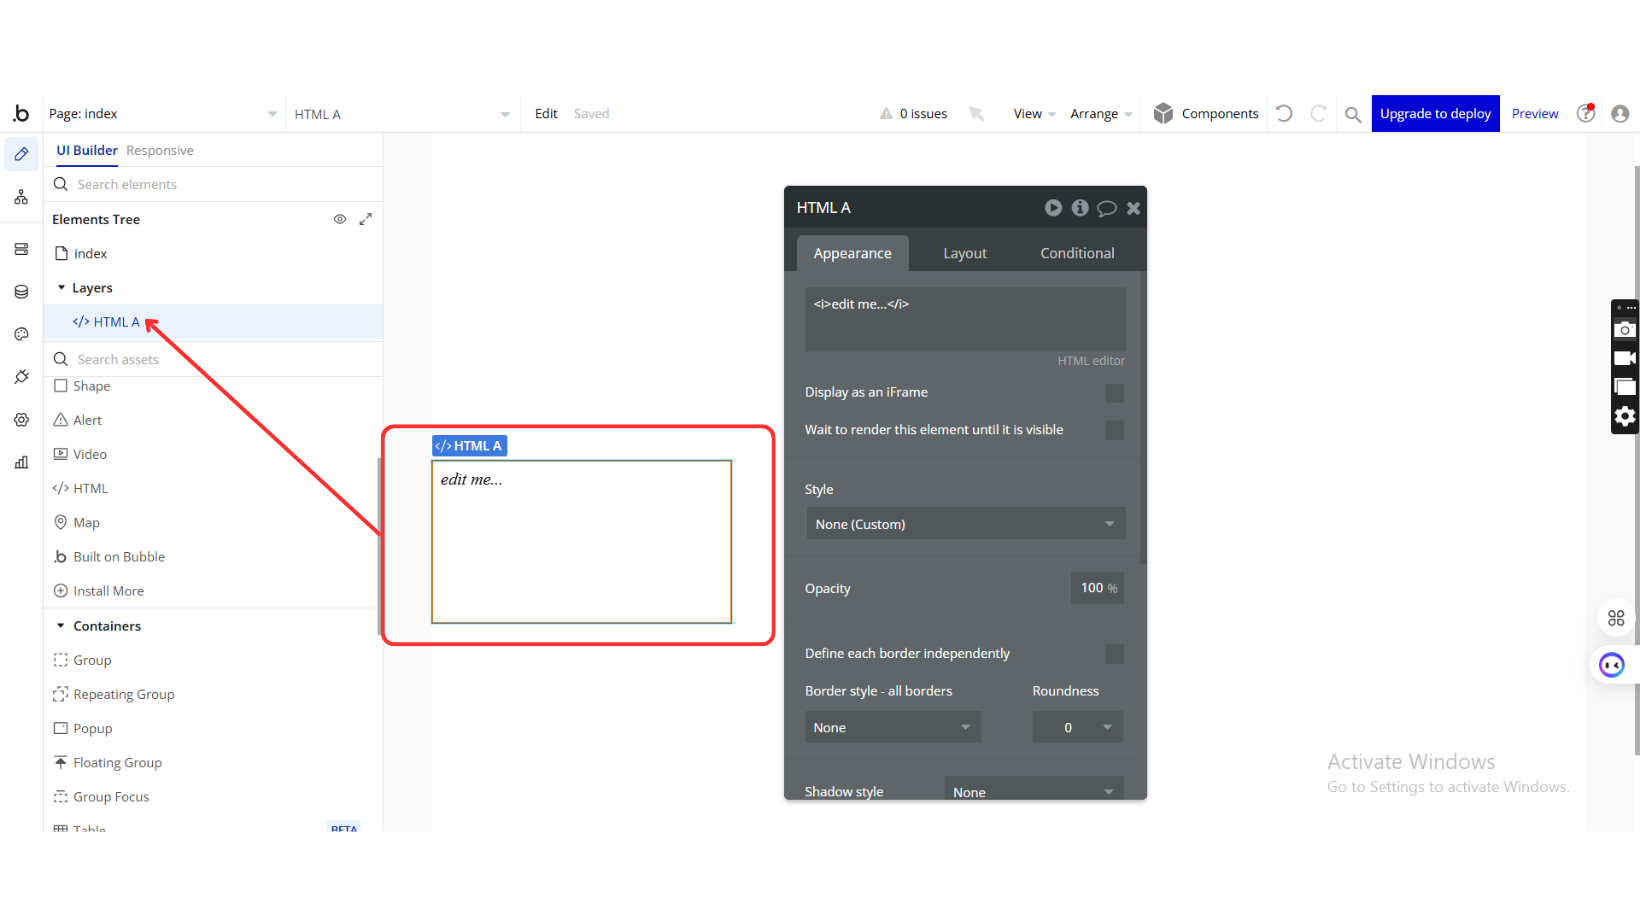Open the Shadow style dropdown
Viewport: 1640px width, 924px height.
point(1034,790)
